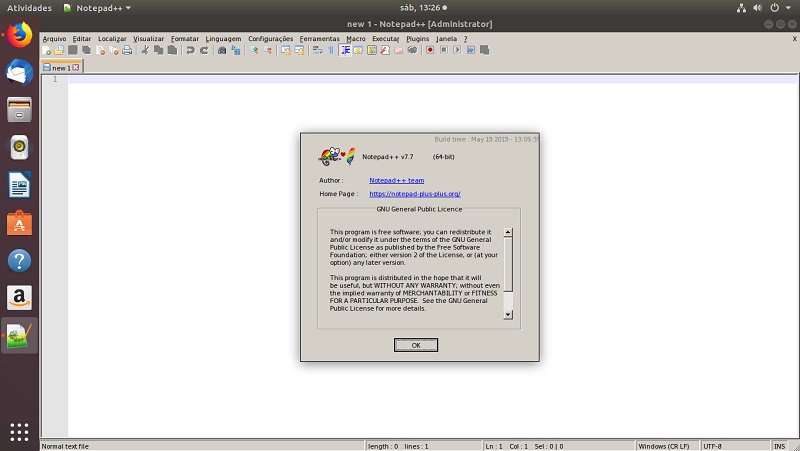The width and height of the screenshot is (800, 451).
Task: Launch Firefox from the dock
Action: pyautogui.click(x=19, y=35)
